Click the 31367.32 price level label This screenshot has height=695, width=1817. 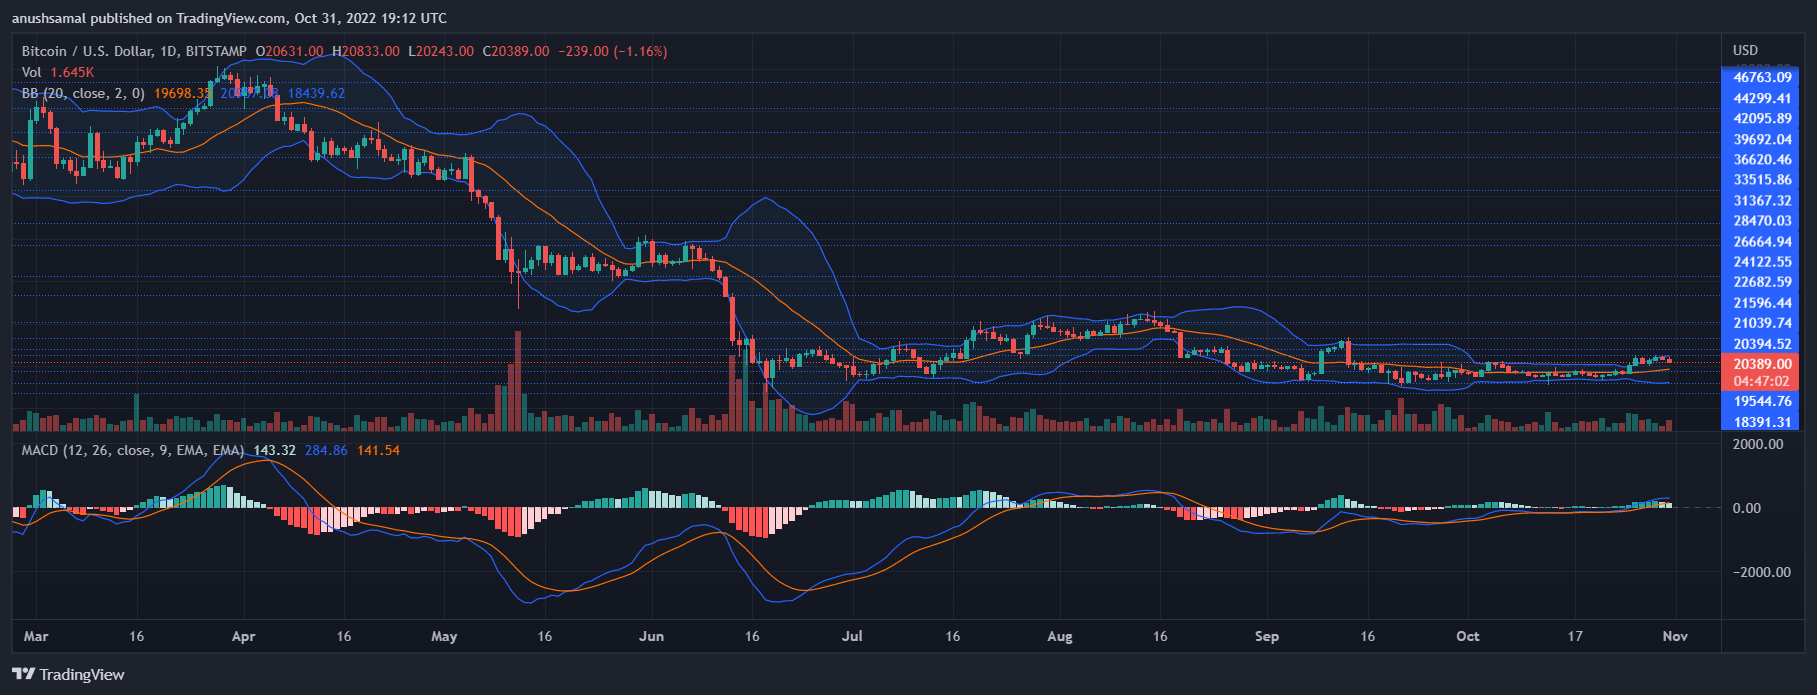pos(1761,200)
